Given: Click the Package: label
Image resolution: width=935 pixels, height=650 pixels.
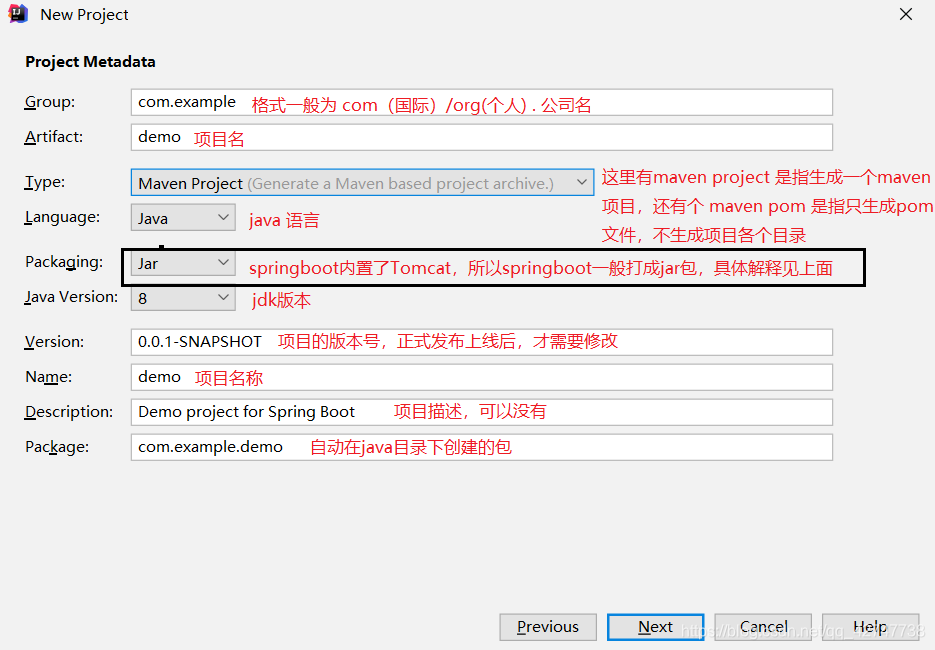Looking at the screenshot, I should click(x=57, y=447).
